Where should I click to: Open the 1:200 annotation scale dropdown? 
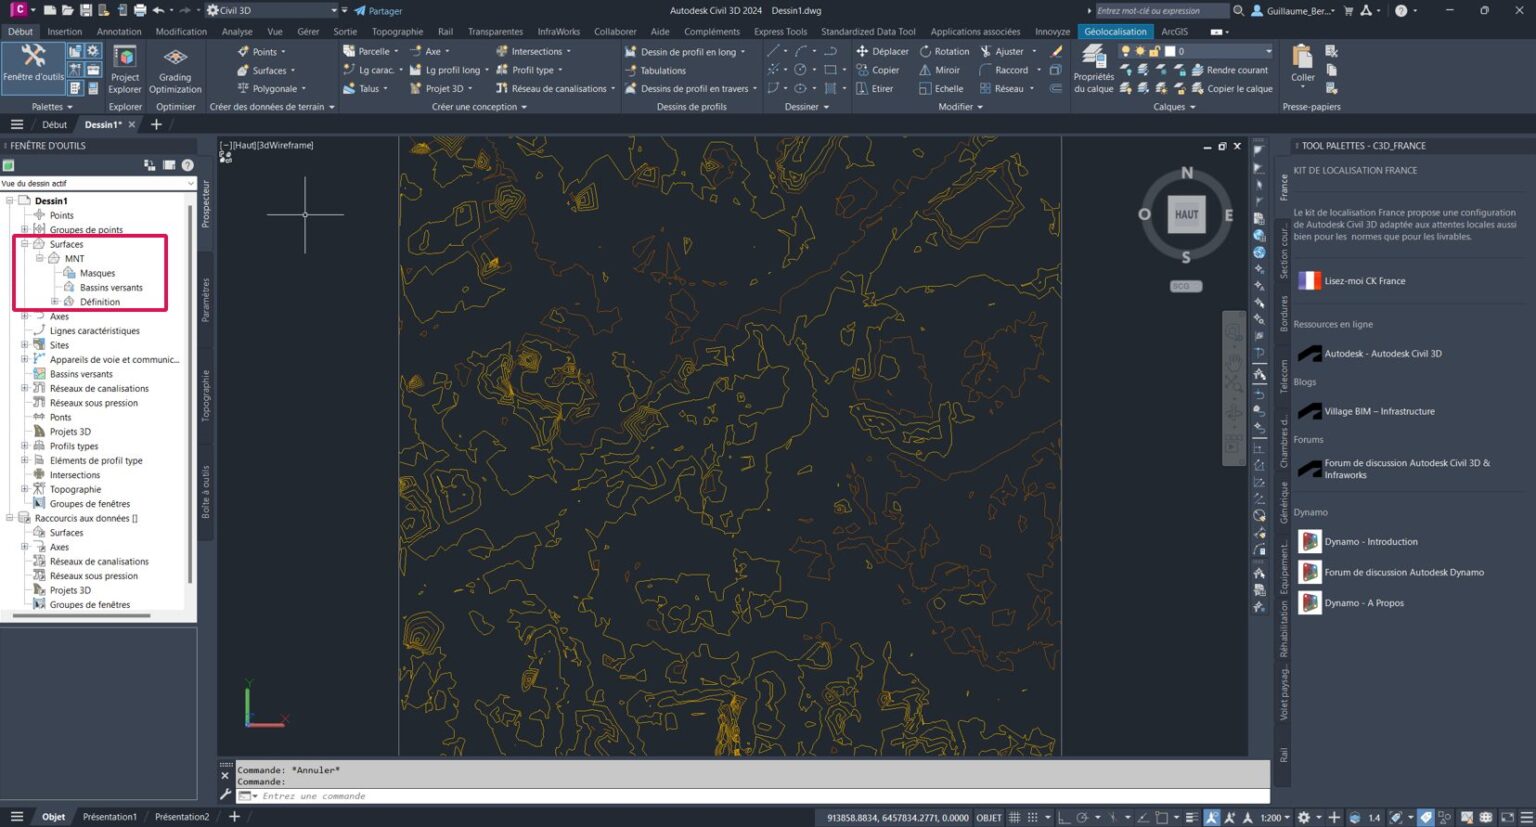click(1275, 817)
